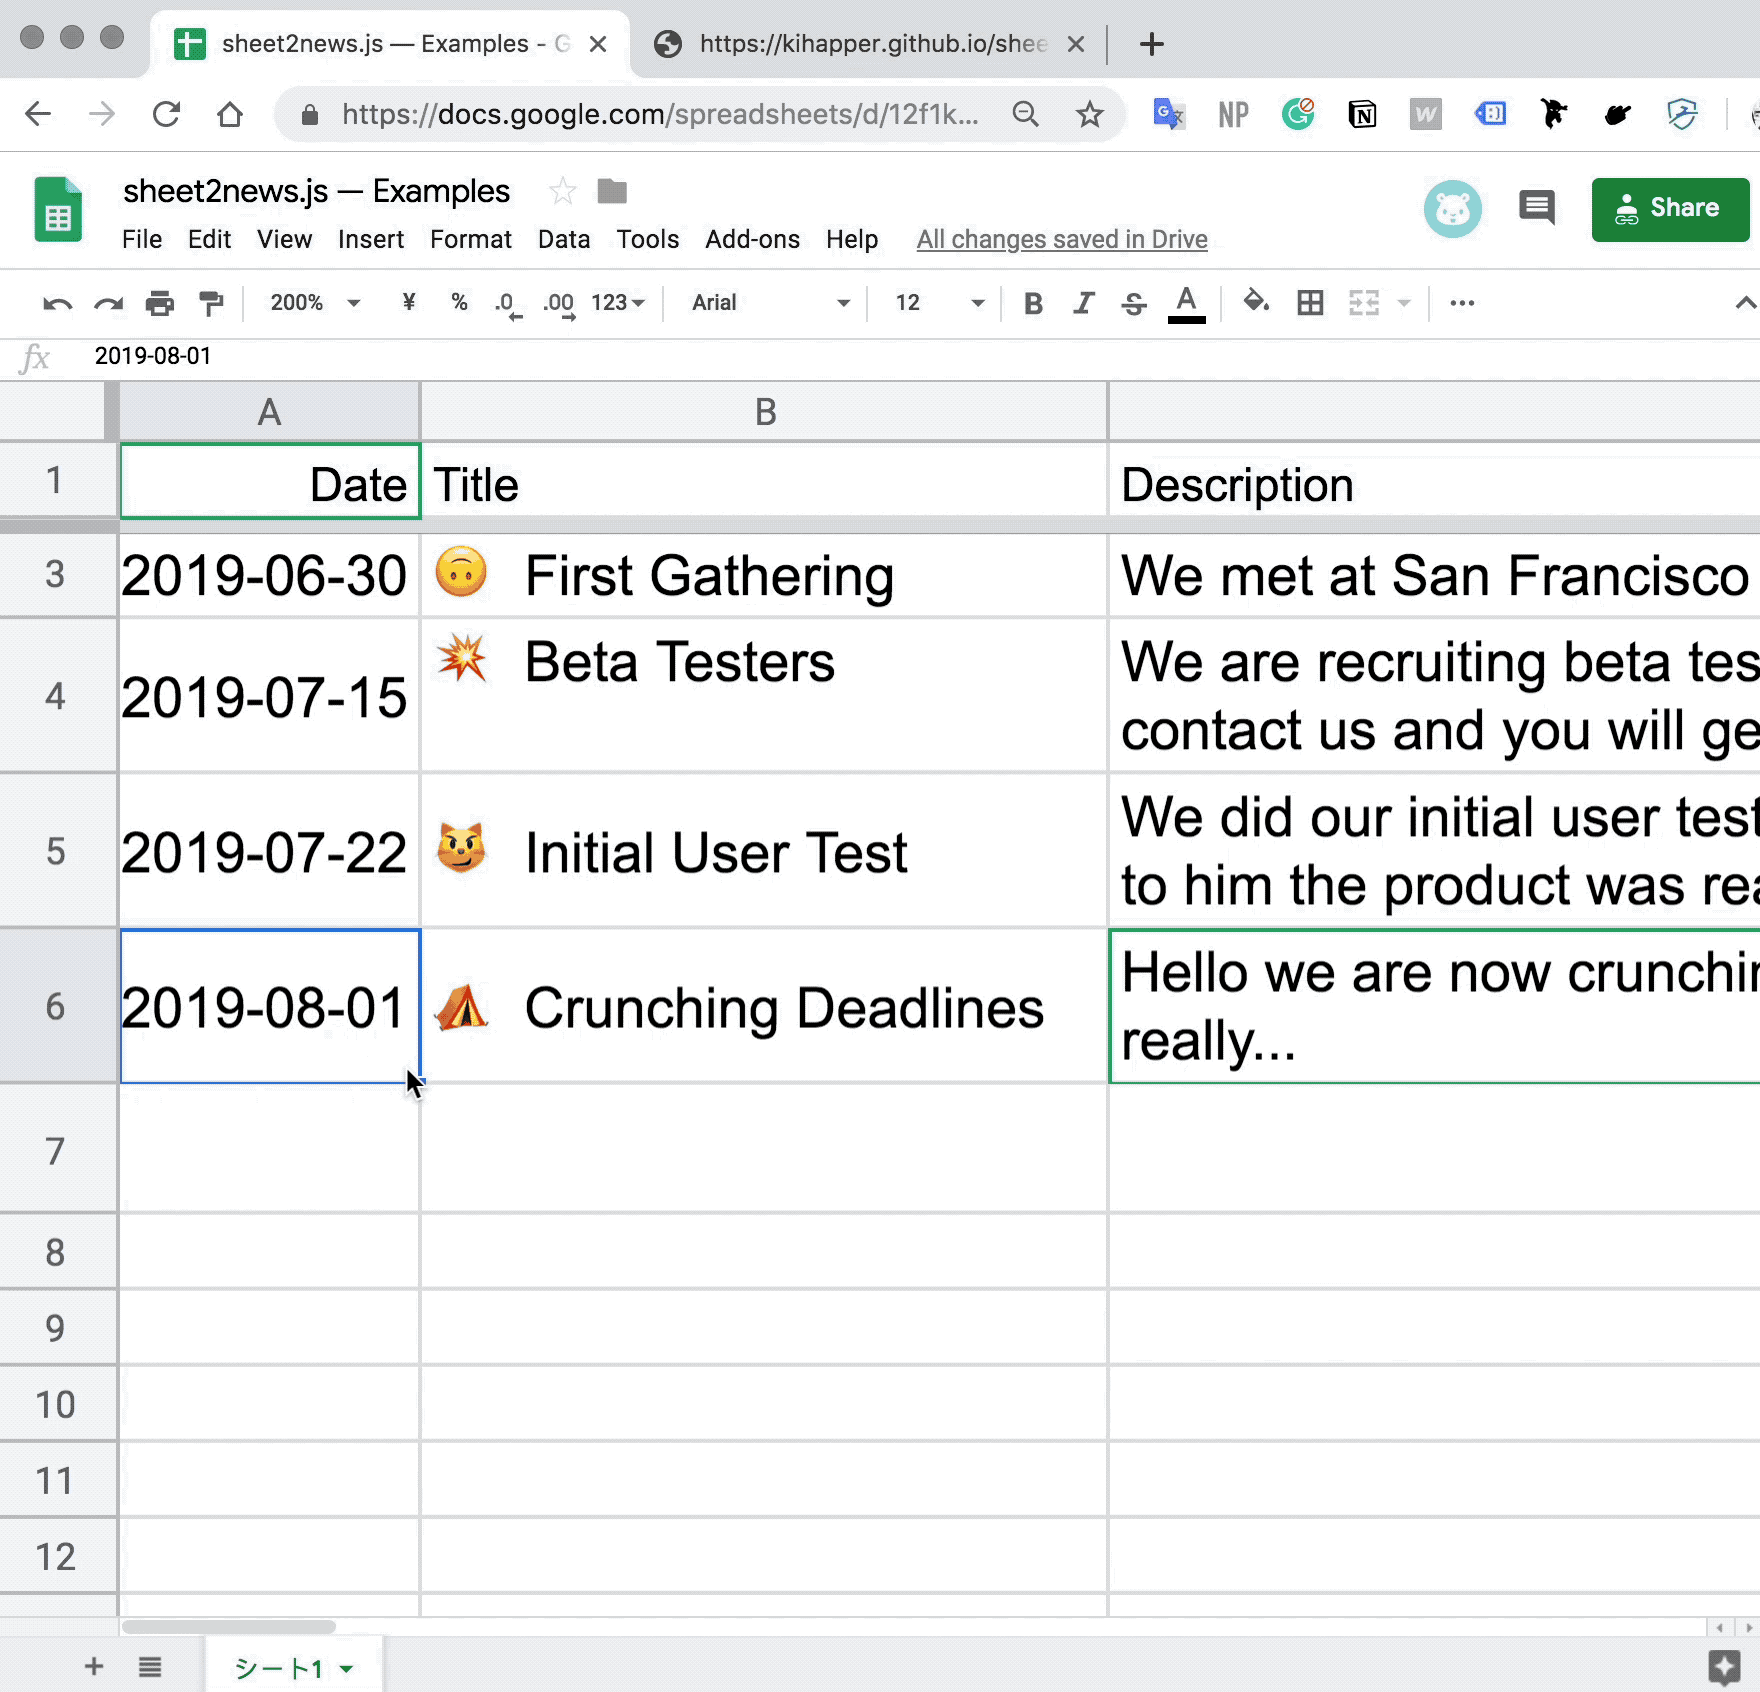Open comment history icon
The height and width of the screenshot is (1692, 1760).
pos(1537,208)
